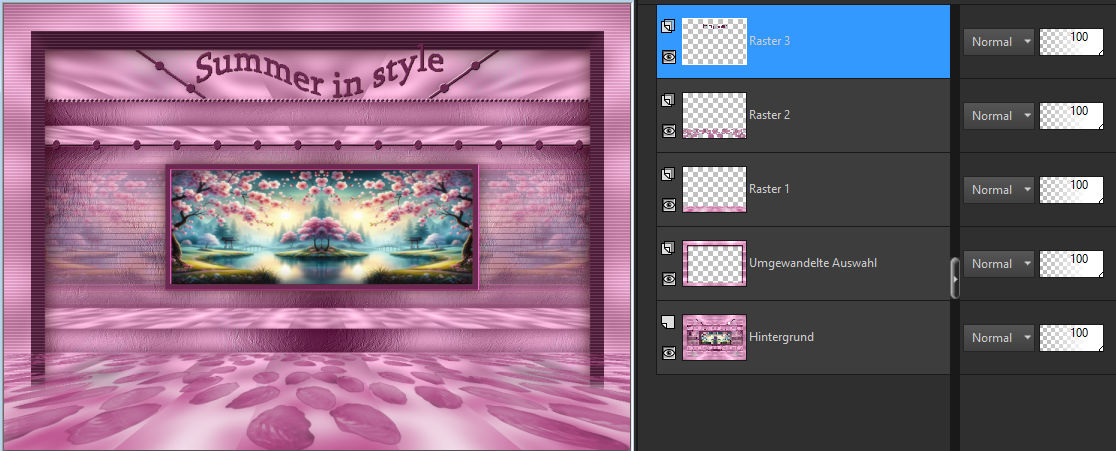
Task: Open the blend mode dropdown for Raster 3
Action: pos(999,42)
